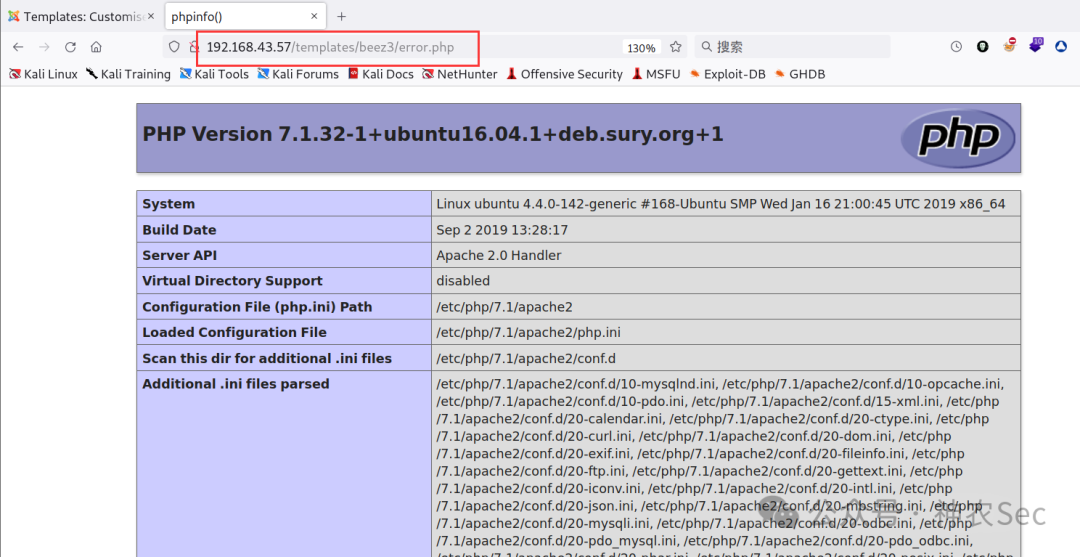This screenshot has width=1080, height=557.
Task: Open the orange extension with red badge
Action: 1010,46
